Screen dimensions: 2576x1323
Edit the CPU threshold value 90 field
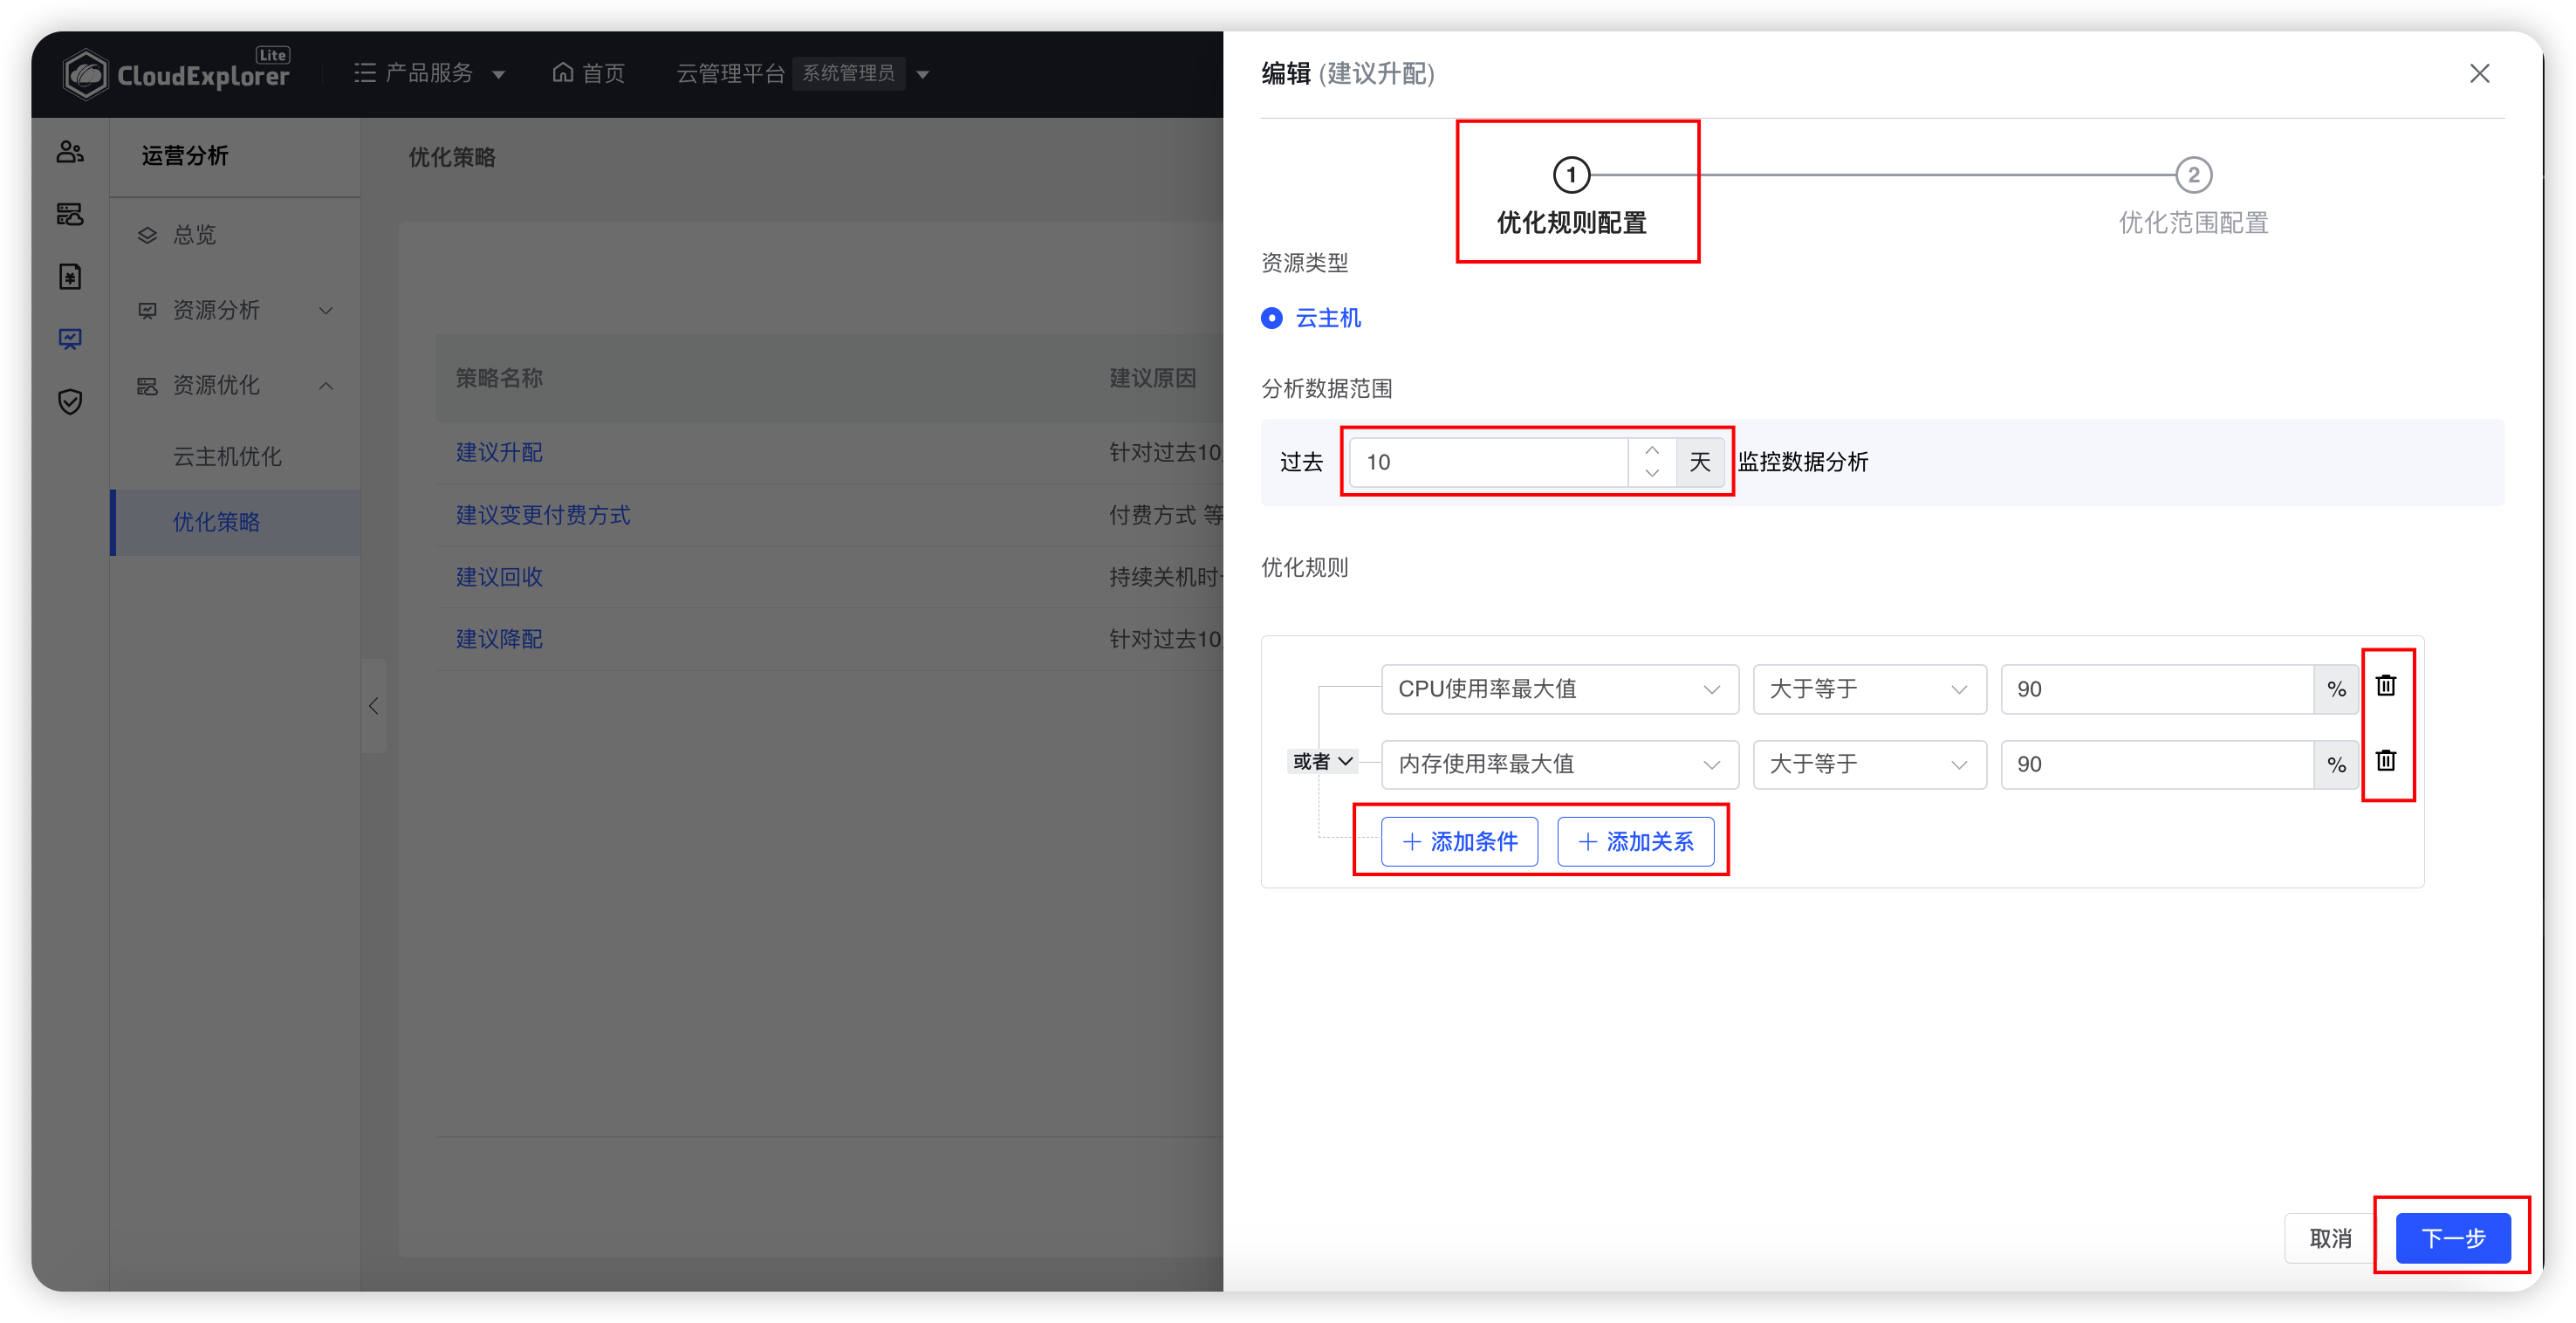tap(2157, 689)
